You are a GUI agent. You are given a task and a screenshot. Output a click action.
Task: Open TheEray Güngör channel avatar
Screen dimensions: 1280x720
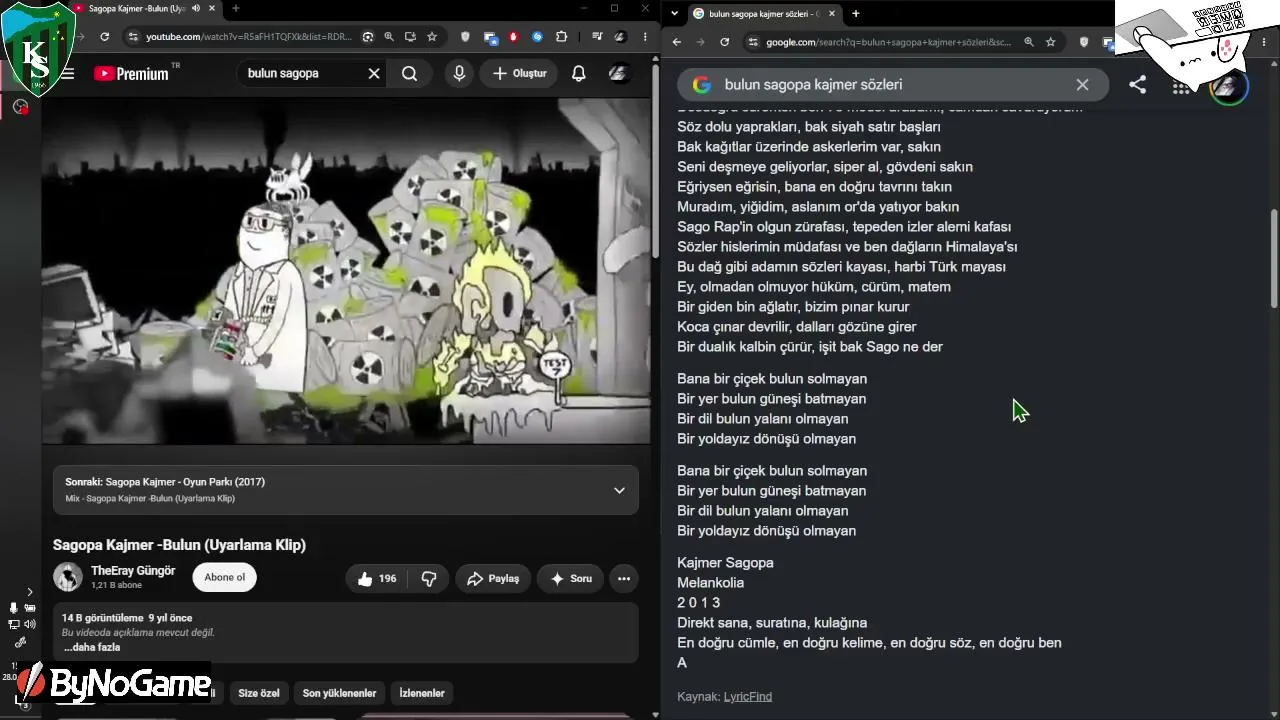[68, 577]
